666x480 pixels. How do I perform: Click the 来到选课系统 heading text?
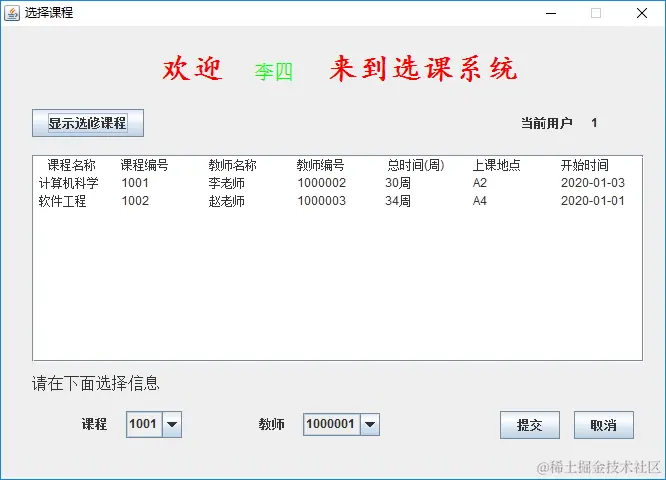tap(423, 68)
